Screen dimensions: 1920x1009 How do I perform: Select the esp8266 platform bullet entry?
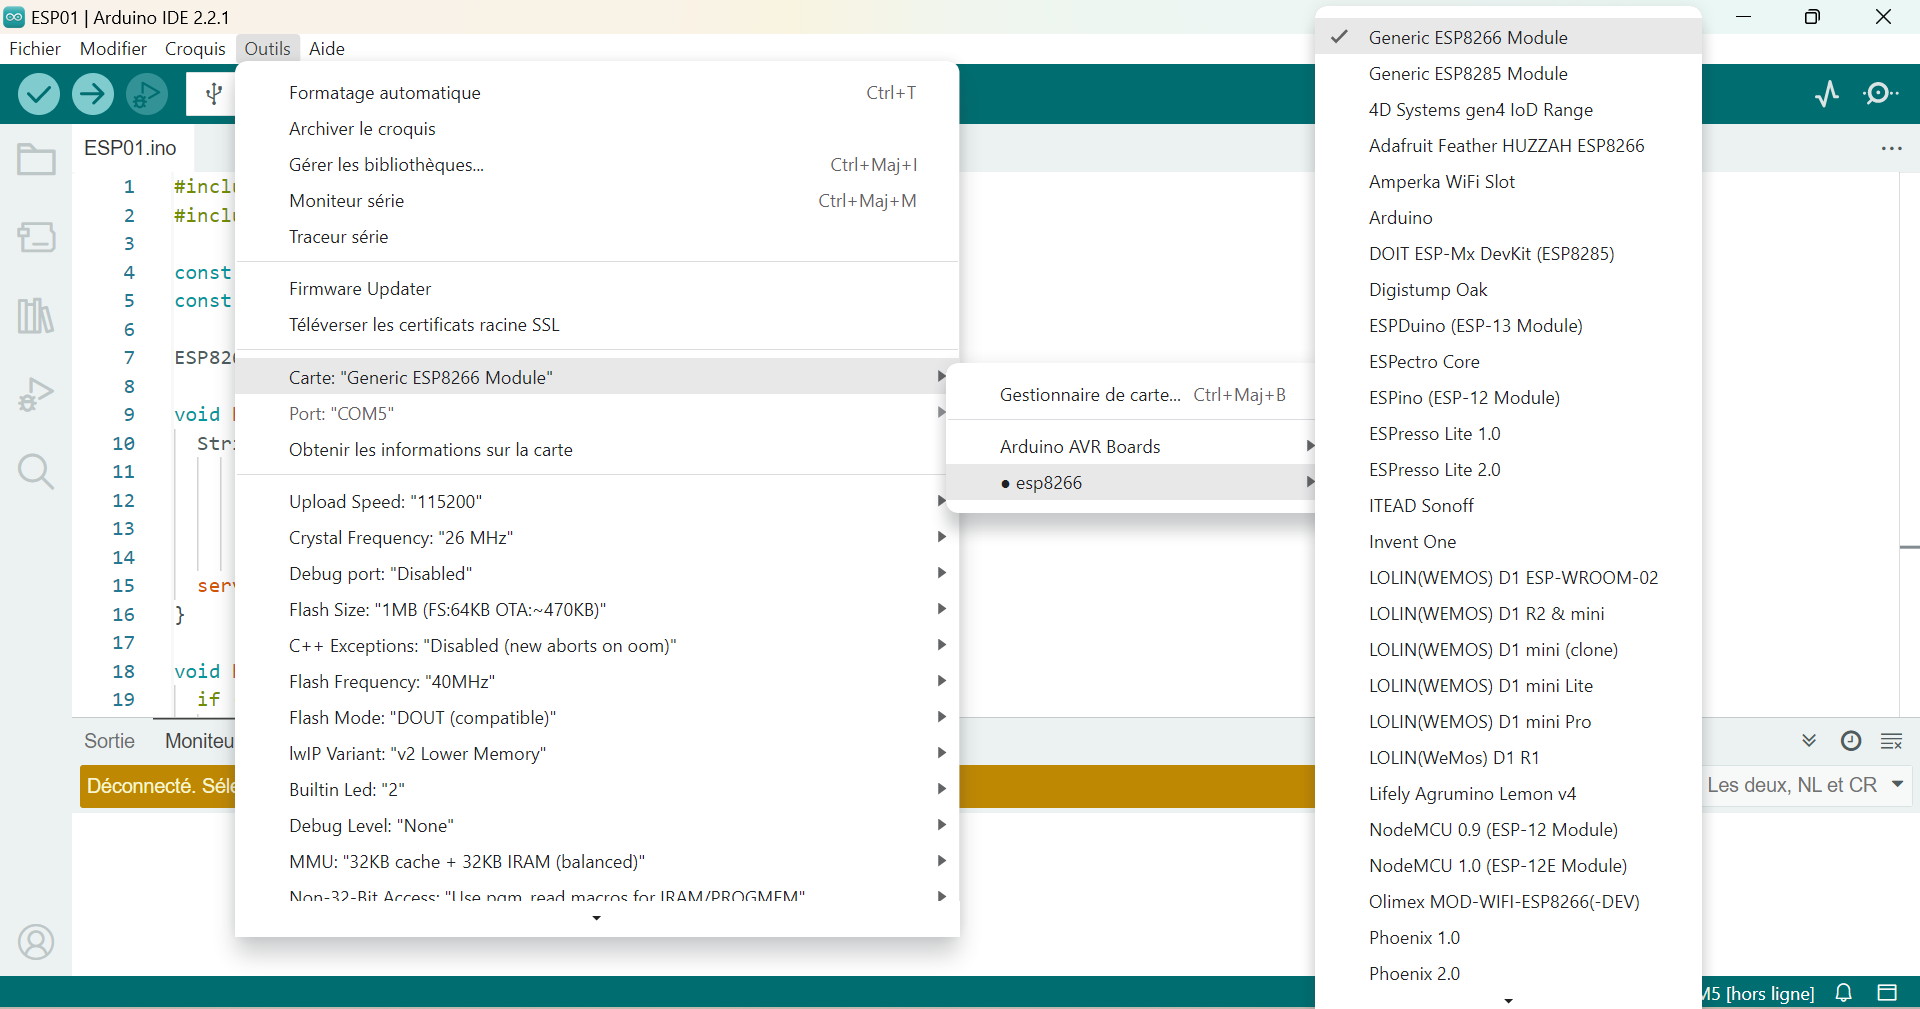(x=1130, y=483)
